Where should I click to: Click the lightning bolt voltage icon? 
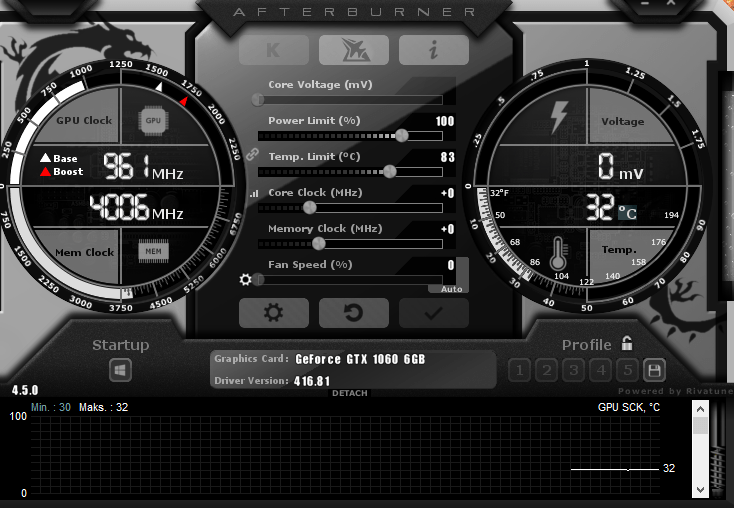coord(559,117)
